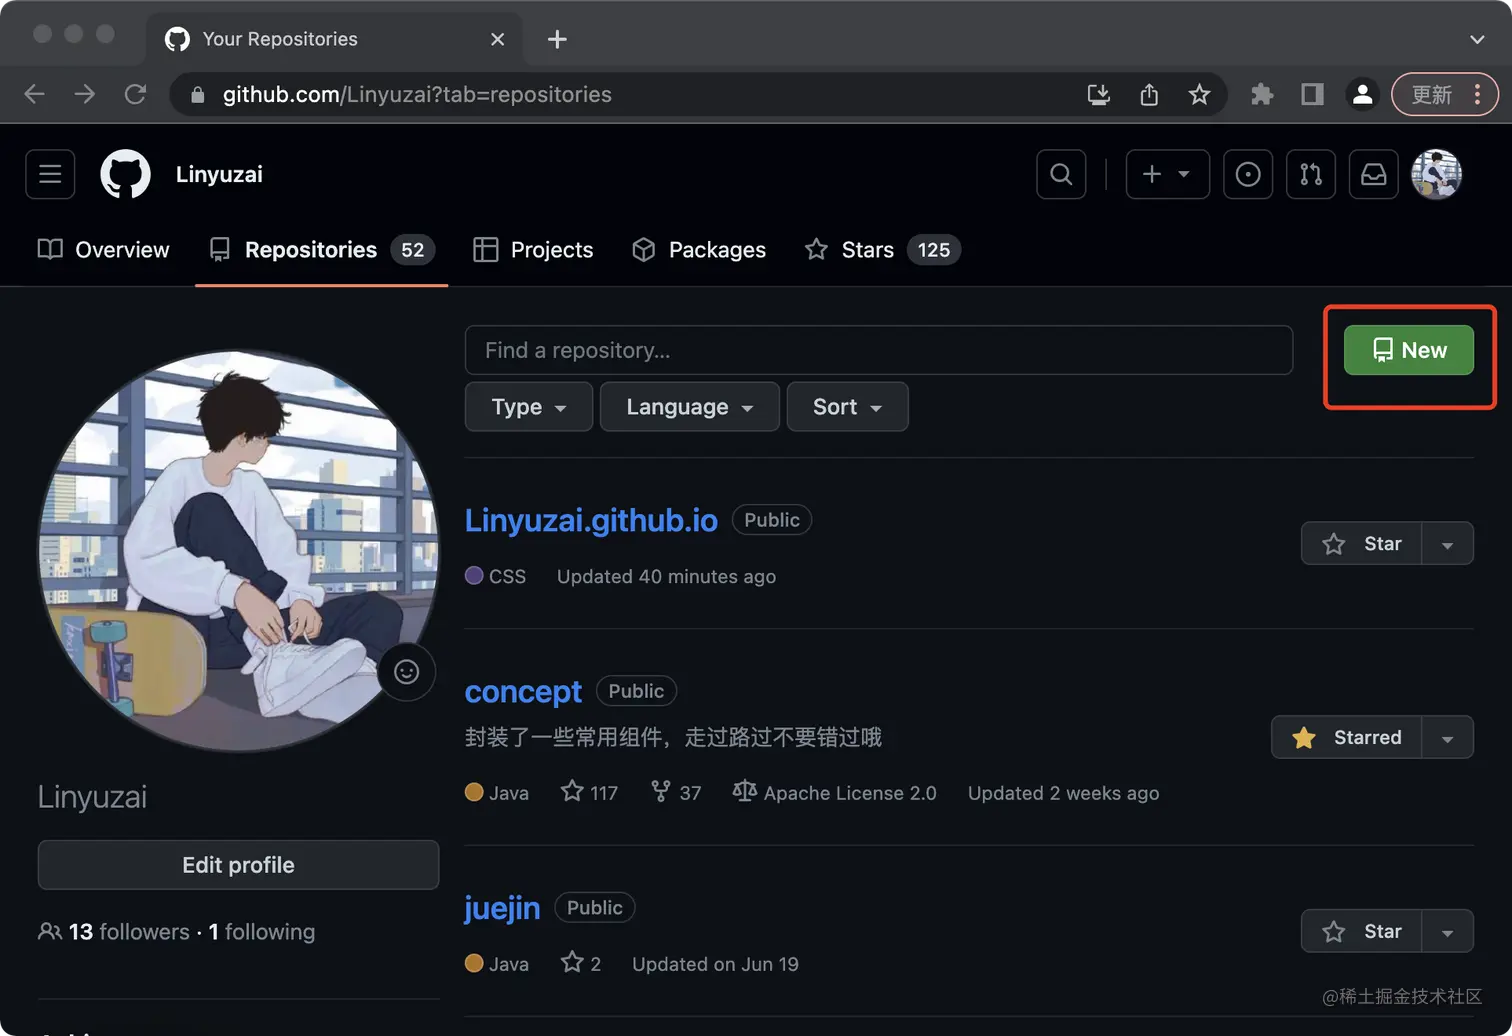Click the GitHub Octocat logo
Image resolution: width=1512 pixels, height=1036 pixels.
125,174
